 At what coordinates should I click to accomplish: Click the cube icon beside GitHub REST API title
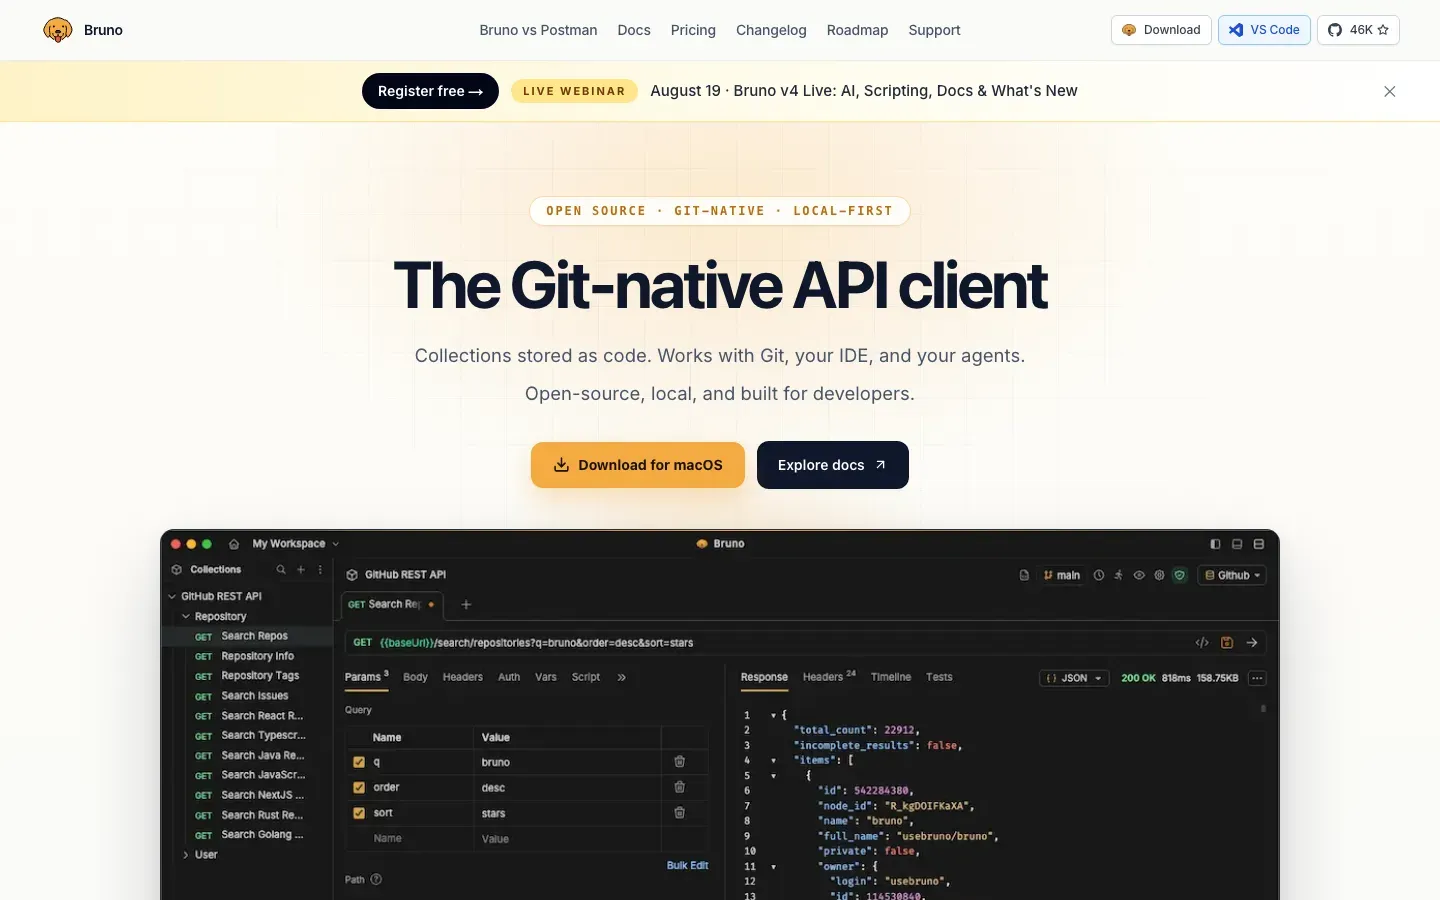[x=352, y=575]
